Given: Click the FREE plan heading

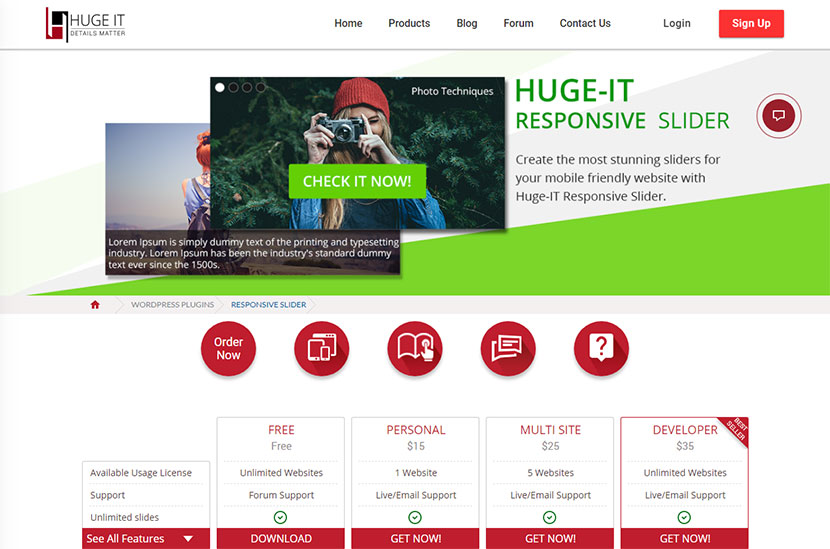Looking at the screenshot, I should click(281, 430).
